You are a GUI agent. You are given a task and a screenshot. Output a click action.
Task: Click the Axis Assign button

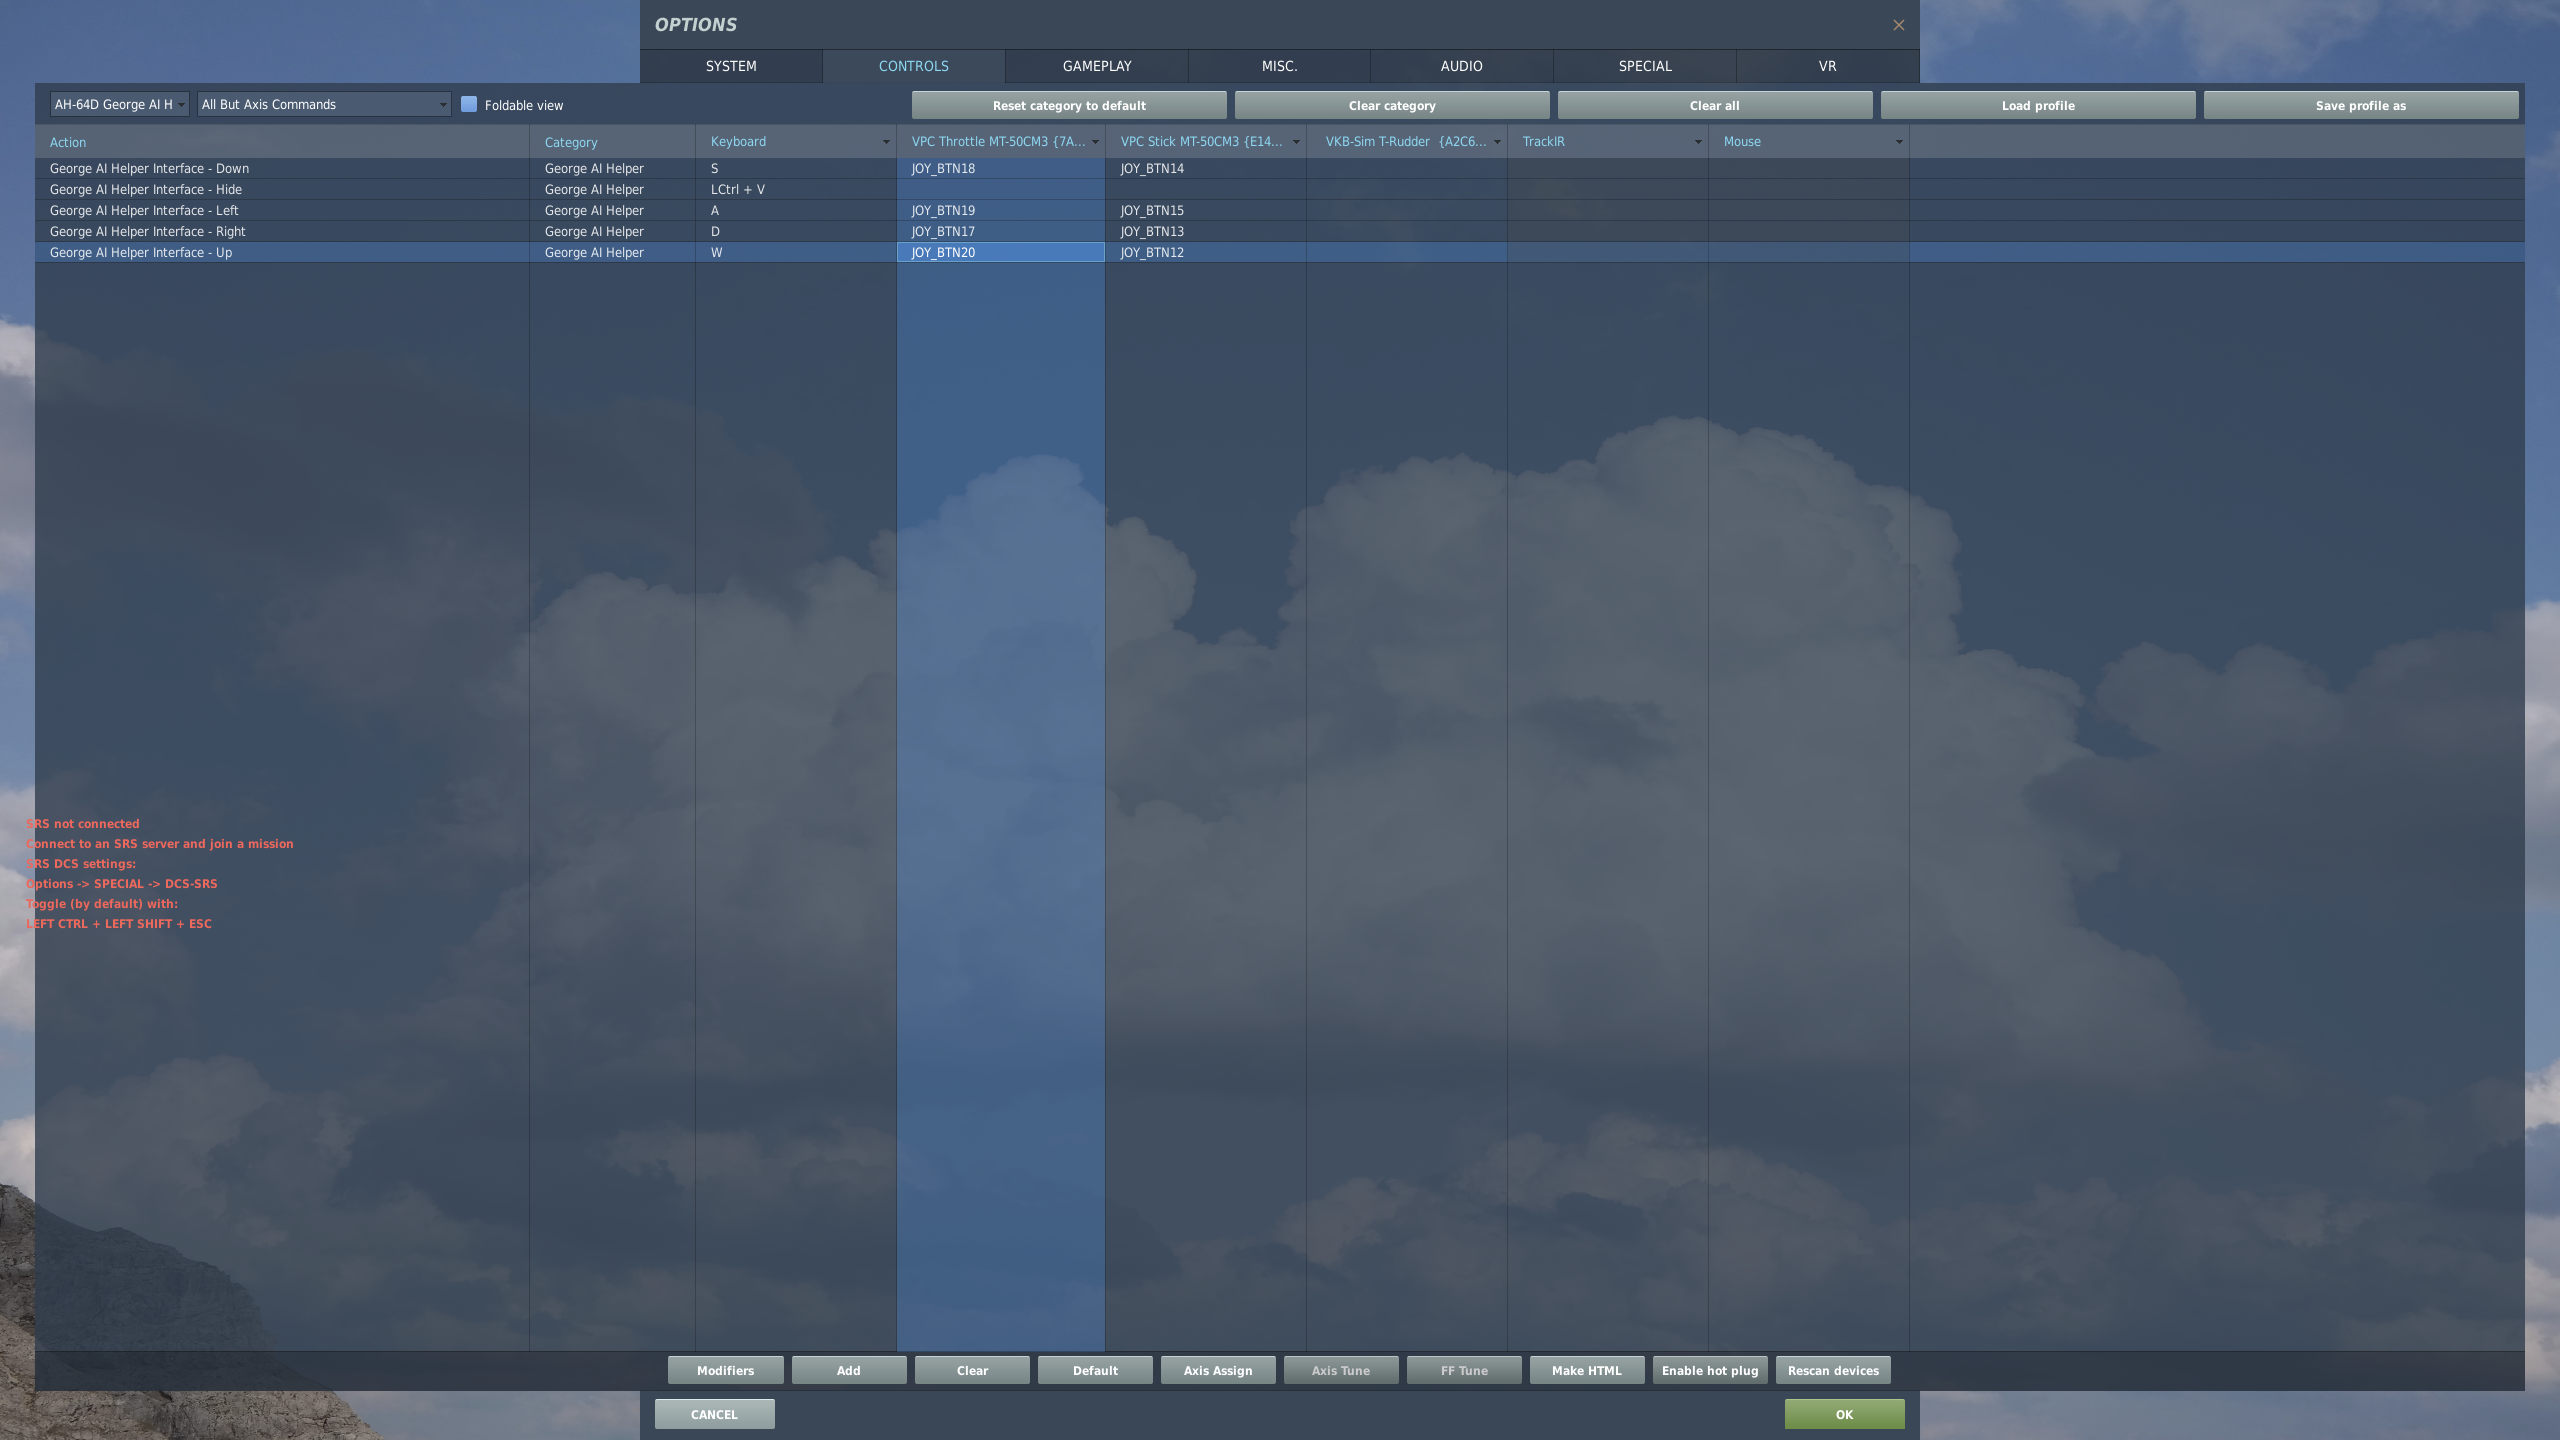(x=1218, y=1370)
